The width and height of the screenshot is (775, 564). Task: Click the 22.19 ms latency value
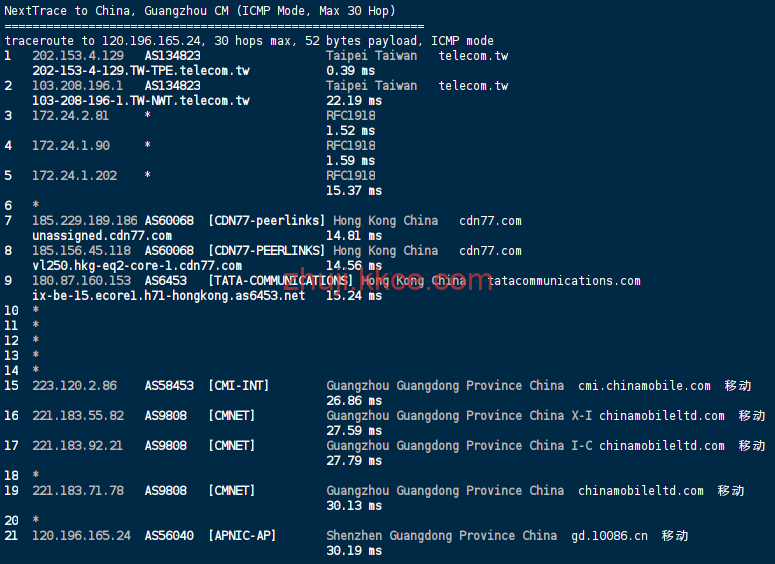[x=354, y=101]
